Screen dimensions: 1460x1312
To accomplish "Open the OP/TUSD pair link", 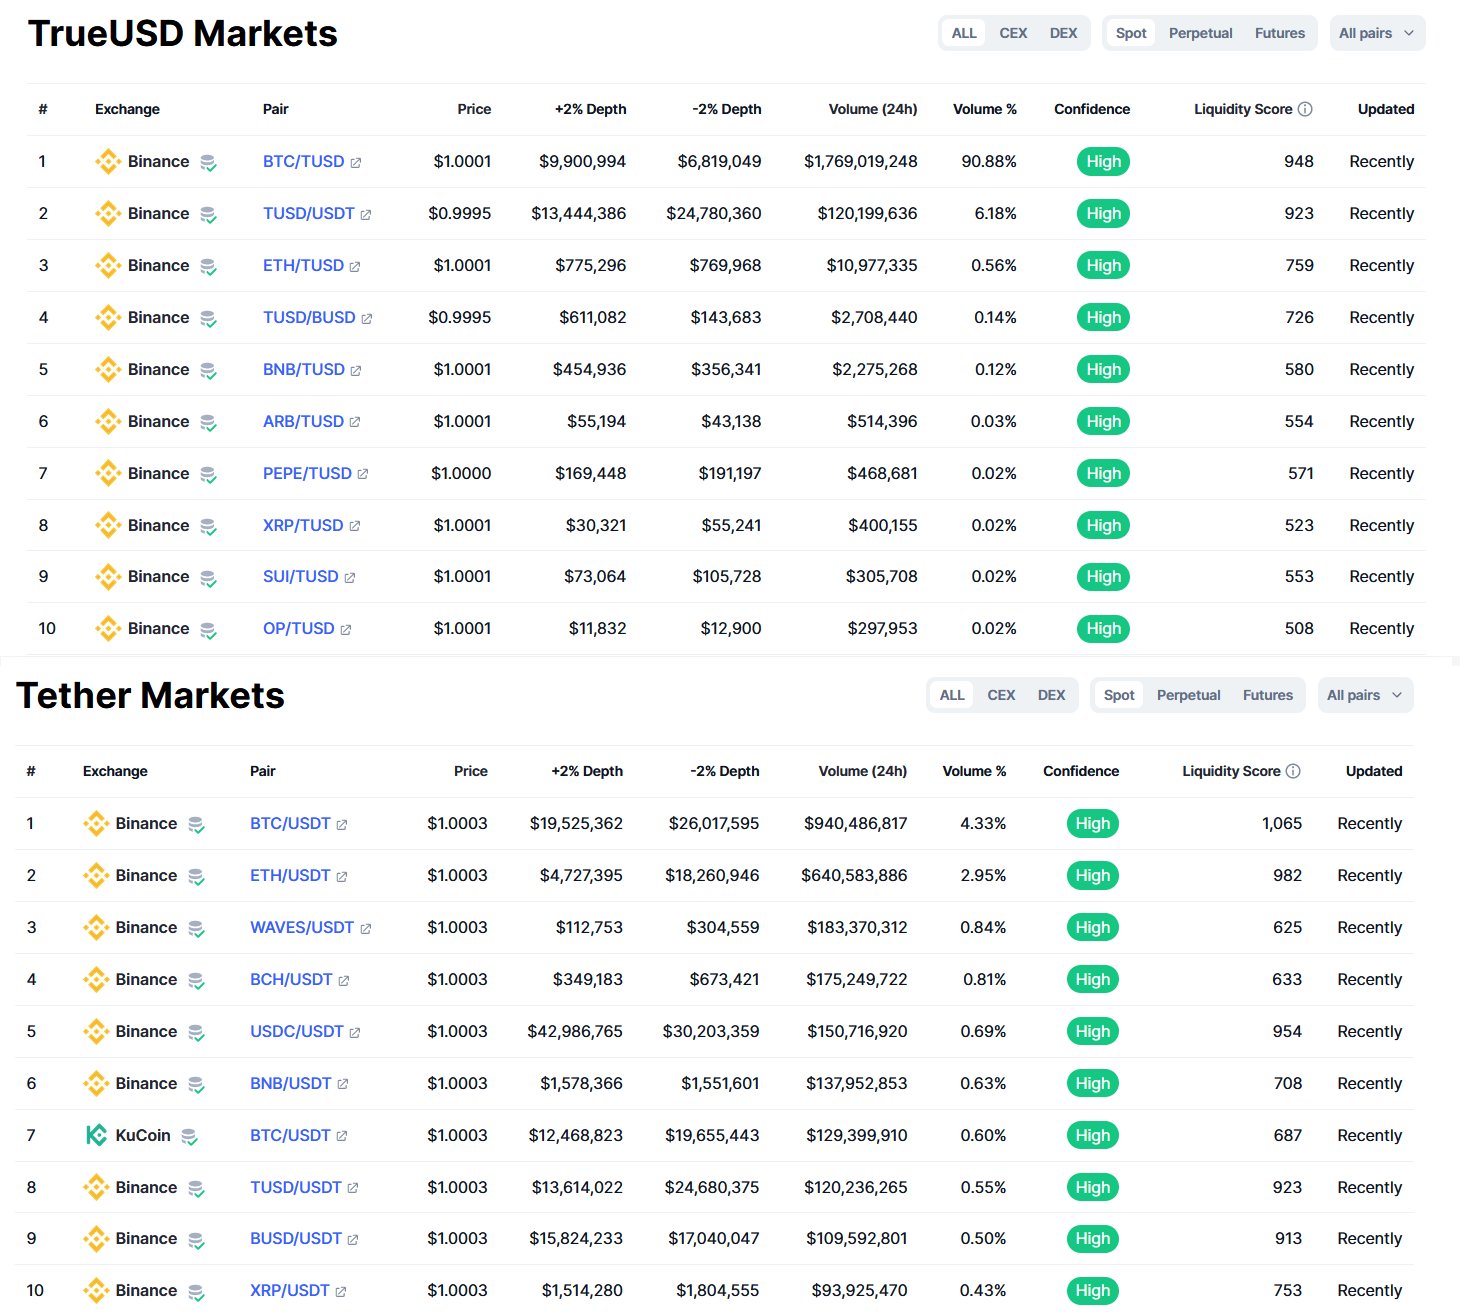I will click(298, 629).
